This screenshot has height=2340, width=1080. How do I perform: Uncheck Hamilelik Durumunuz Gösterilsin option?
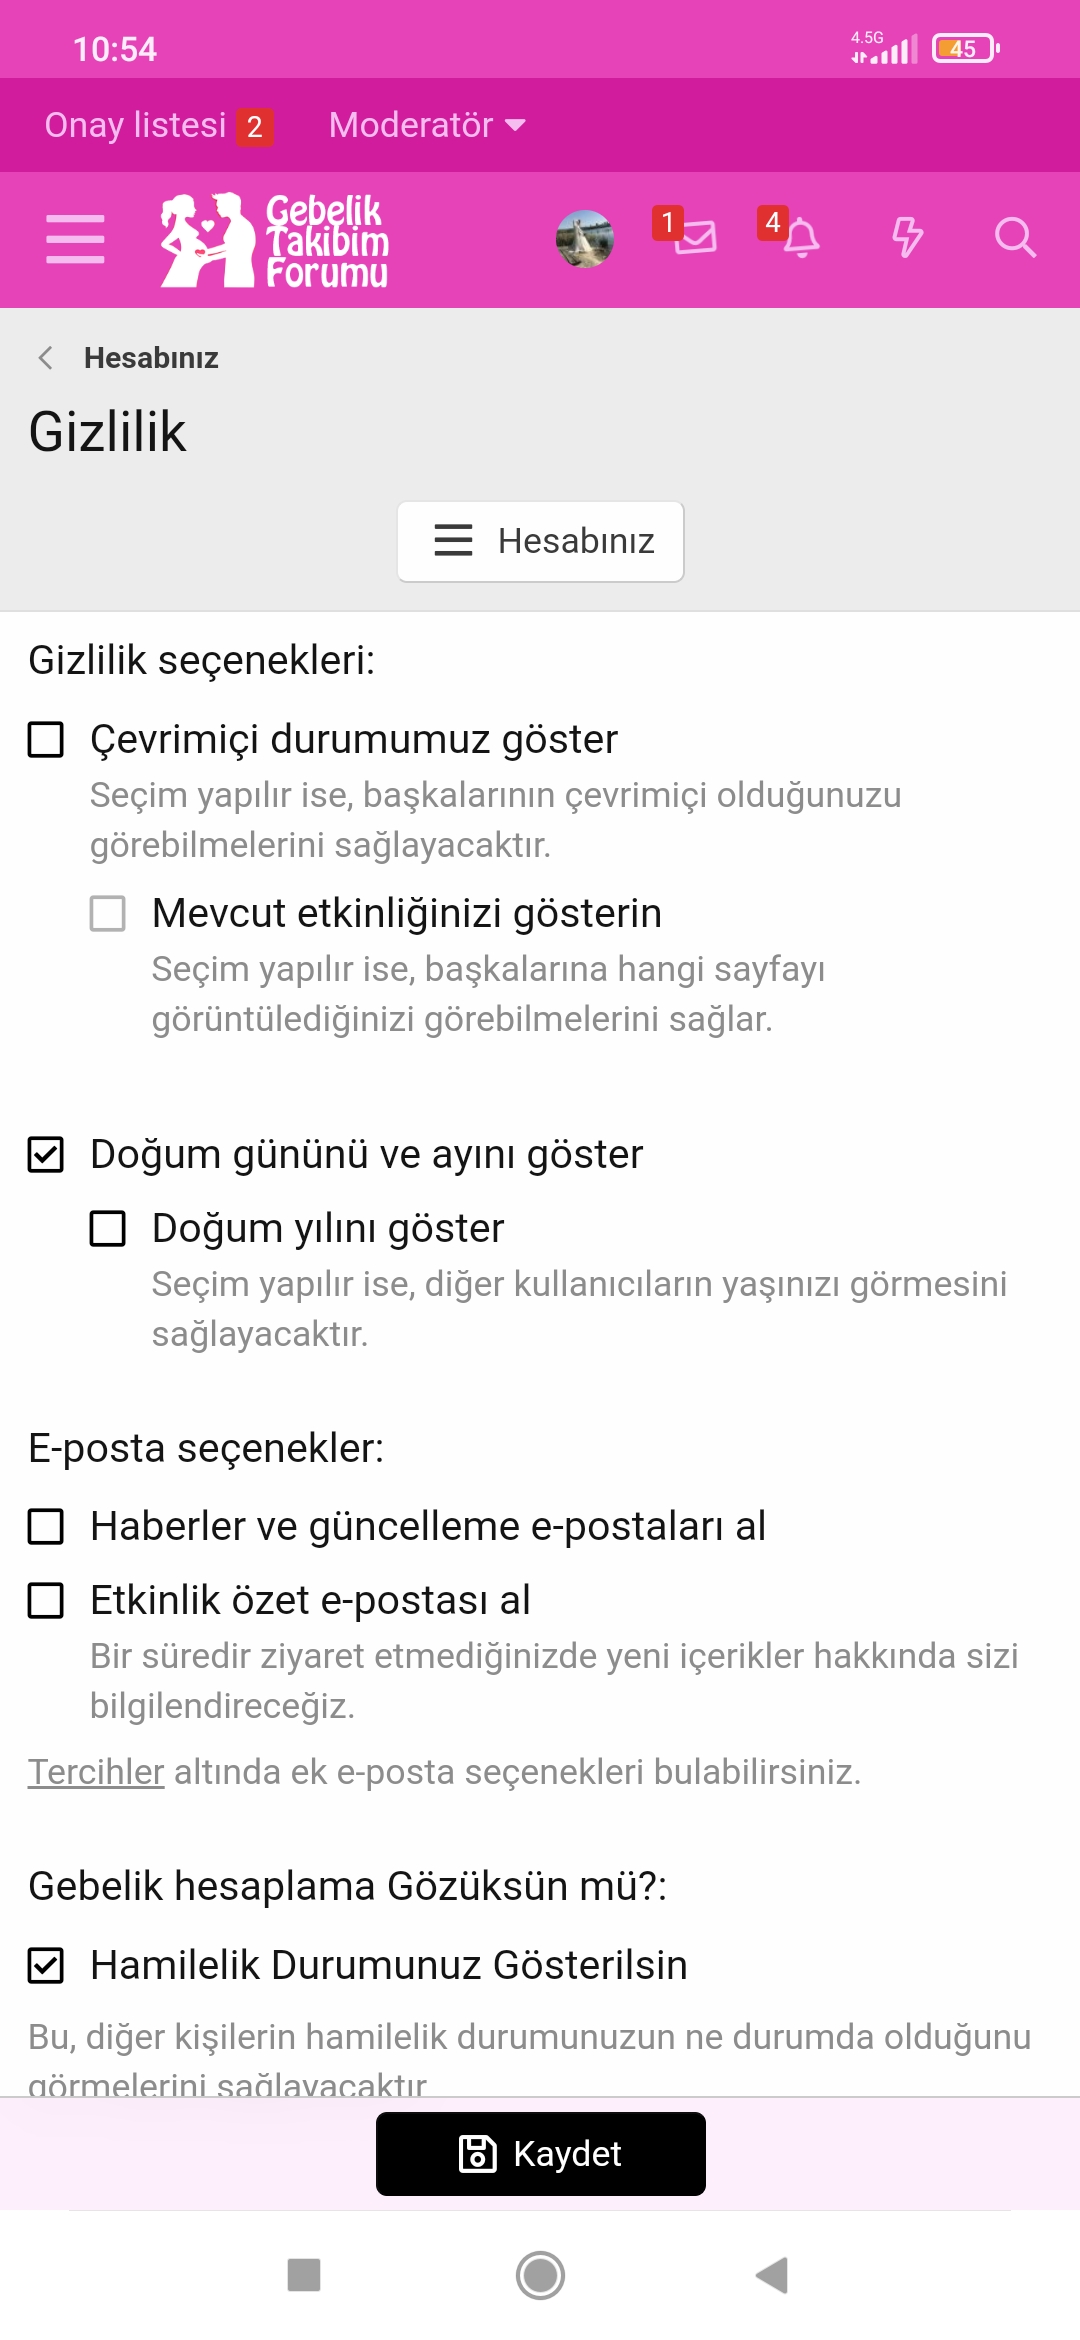(46, 1965)
